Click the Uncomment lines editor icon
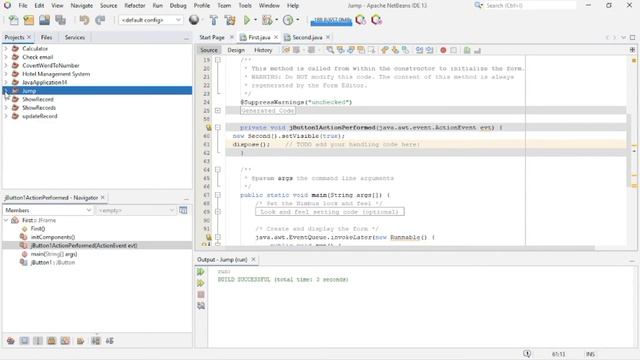This screenshot has height=360, width=640. coord(477,50)
